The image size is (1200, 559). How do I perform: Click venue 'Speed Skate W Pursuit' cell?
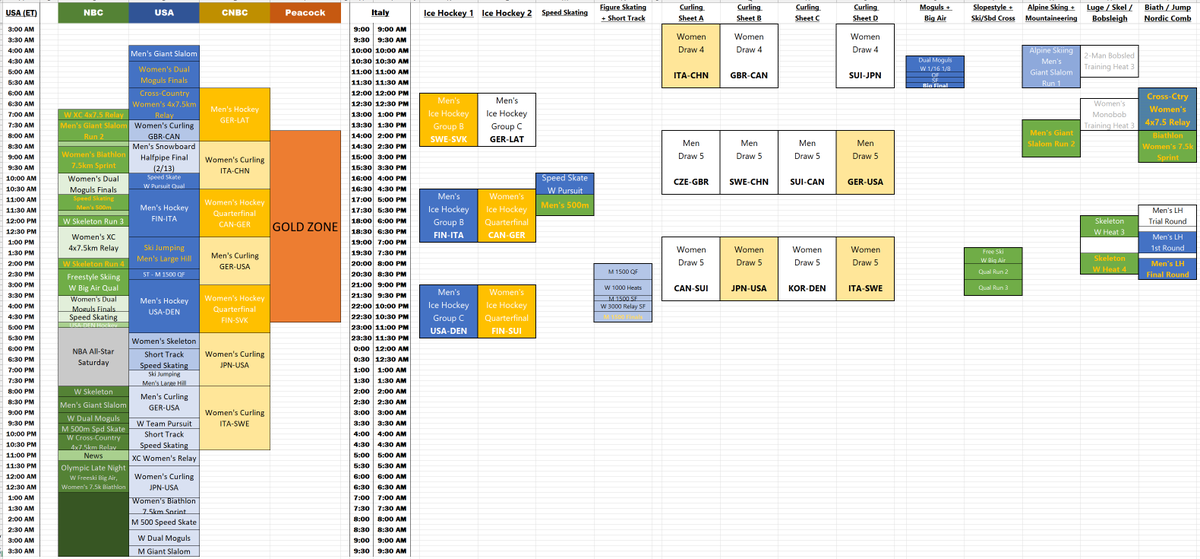[565, 183]
